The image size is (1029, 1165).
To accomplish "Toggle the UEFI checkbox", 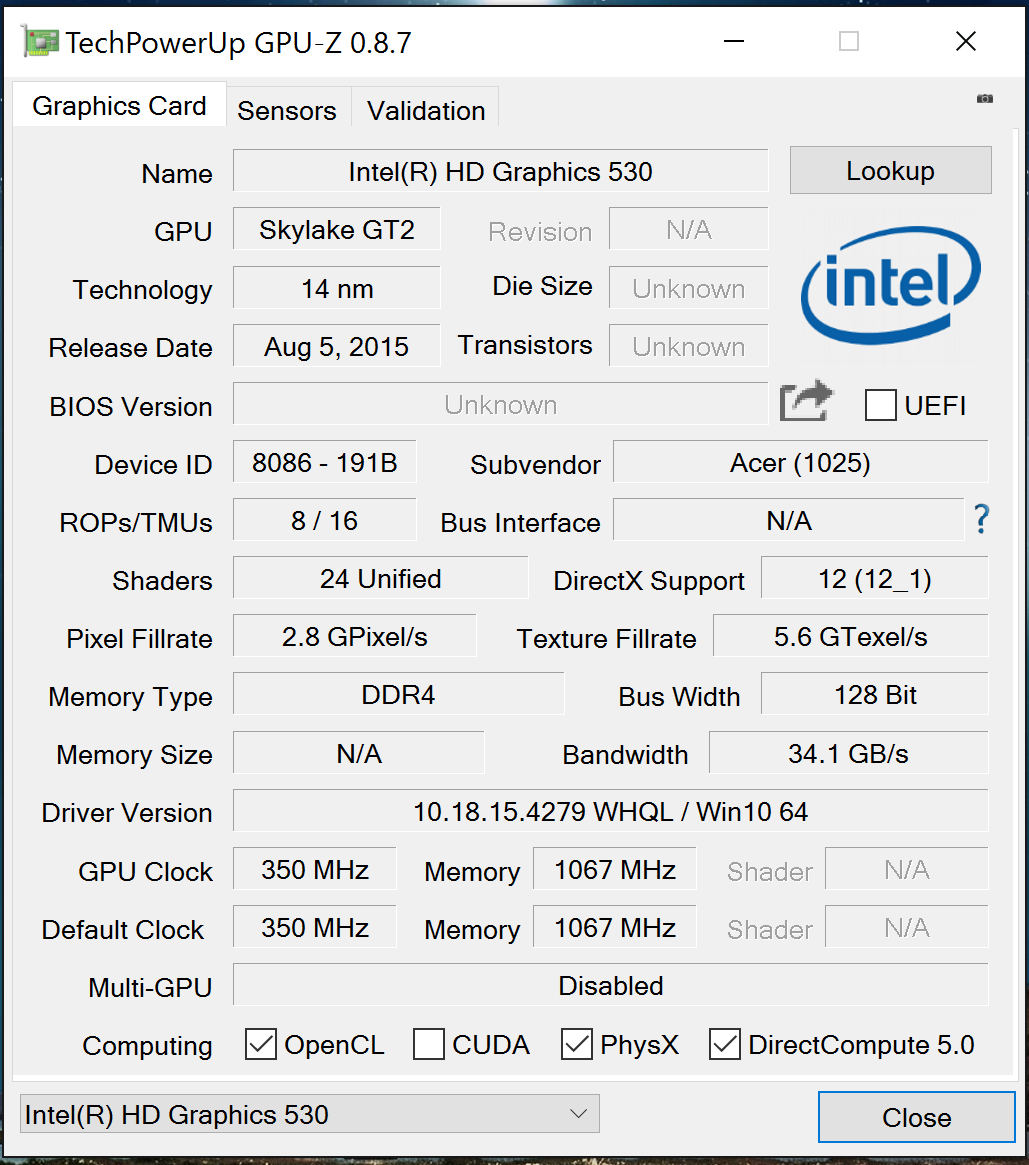I will point(880,405).
